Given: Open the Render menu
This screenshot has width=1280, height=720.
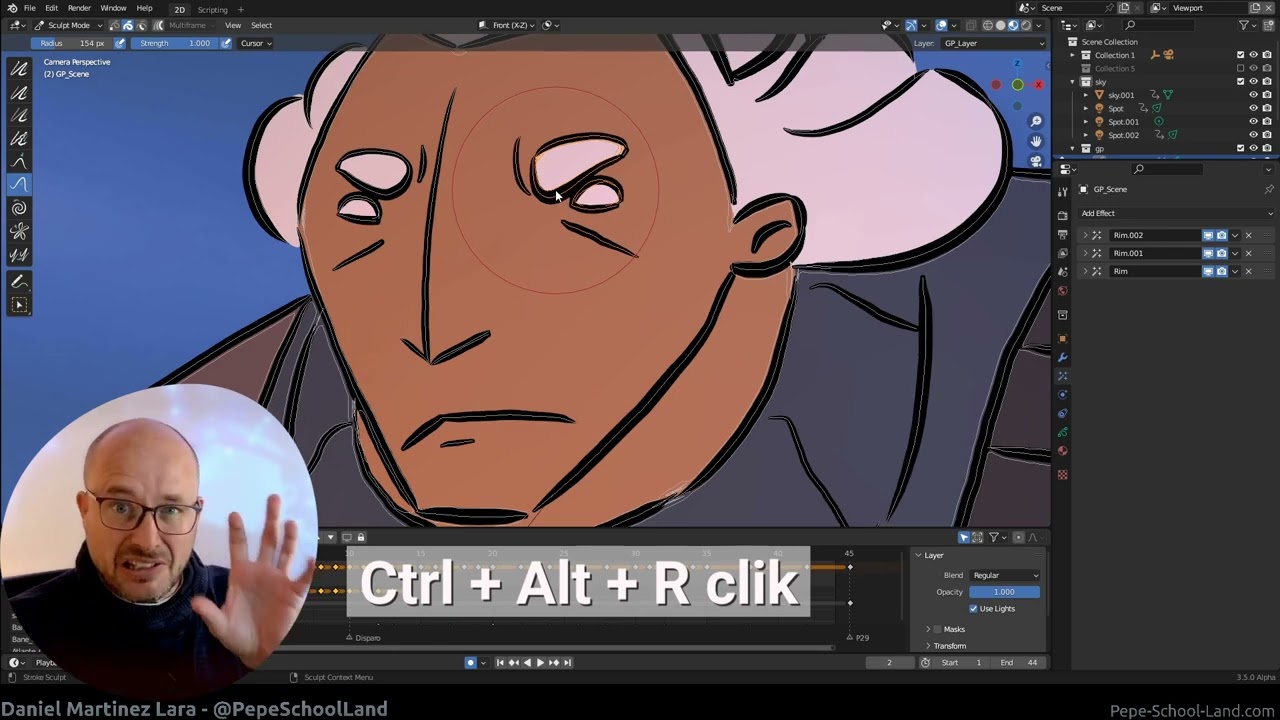Looking at the screenshot, I should (x=79, y=8).
